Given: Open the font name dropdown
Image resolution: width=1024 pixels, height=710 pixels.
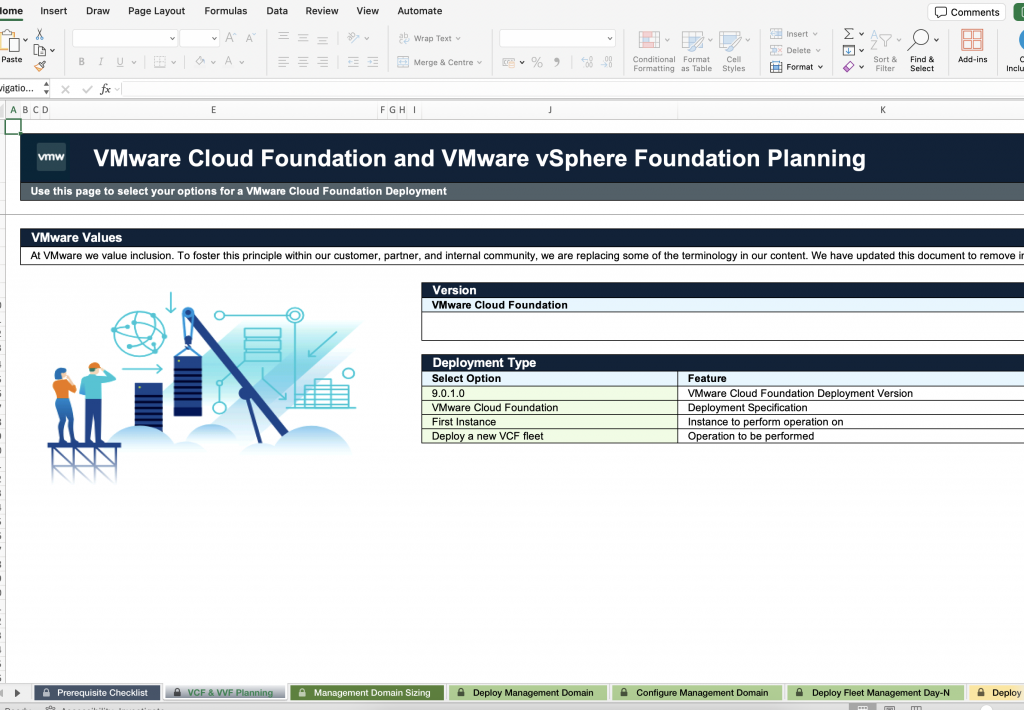Looking at the screenshot, I should (x=171, y=38).
